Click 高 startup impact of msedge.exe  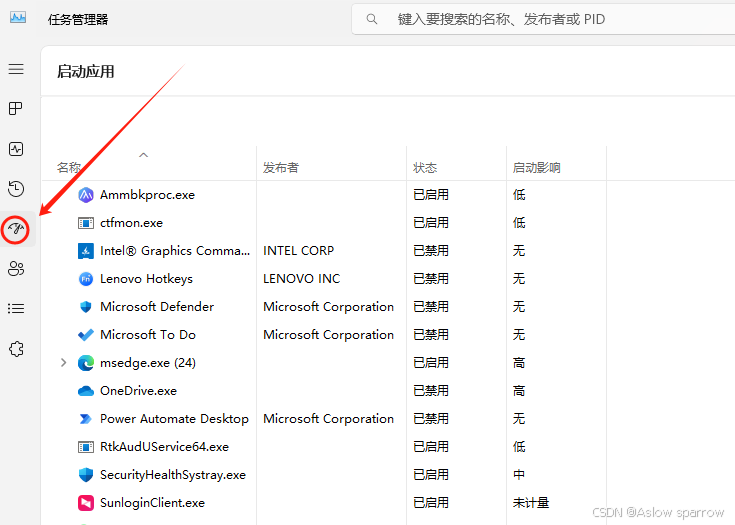coord(519,363)
